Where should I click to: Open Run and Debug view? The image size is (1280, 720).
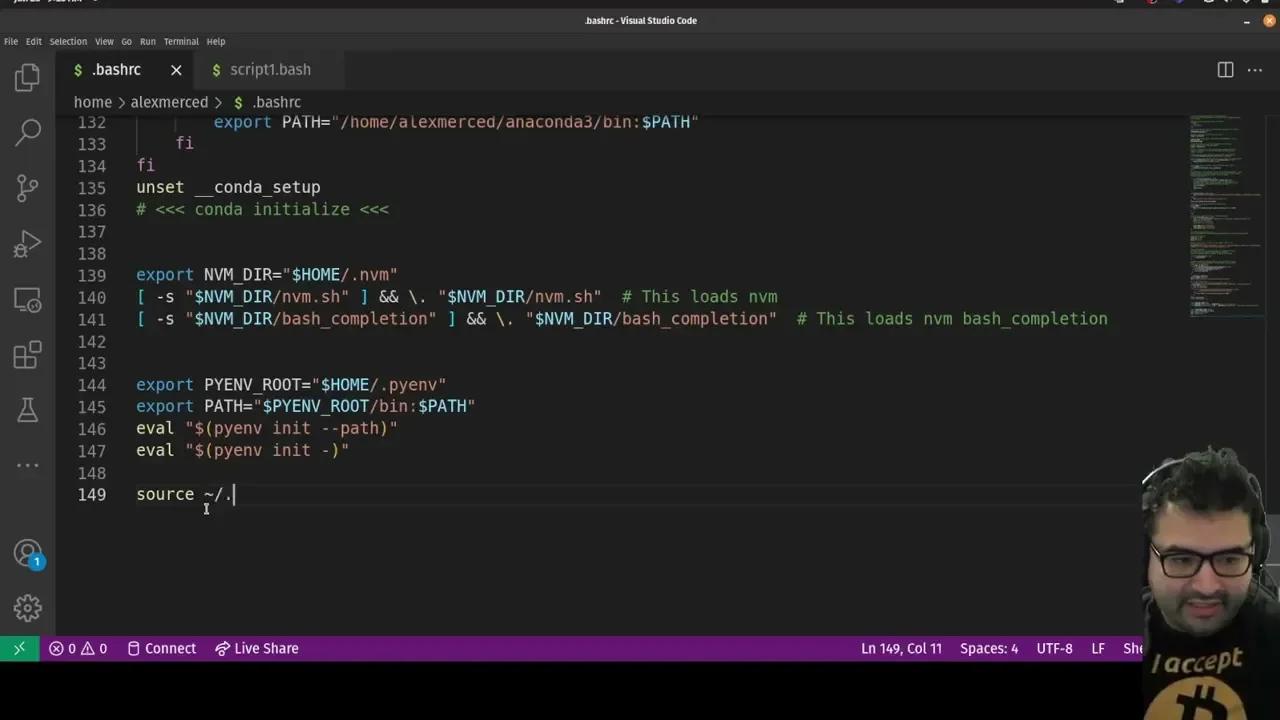27,243
